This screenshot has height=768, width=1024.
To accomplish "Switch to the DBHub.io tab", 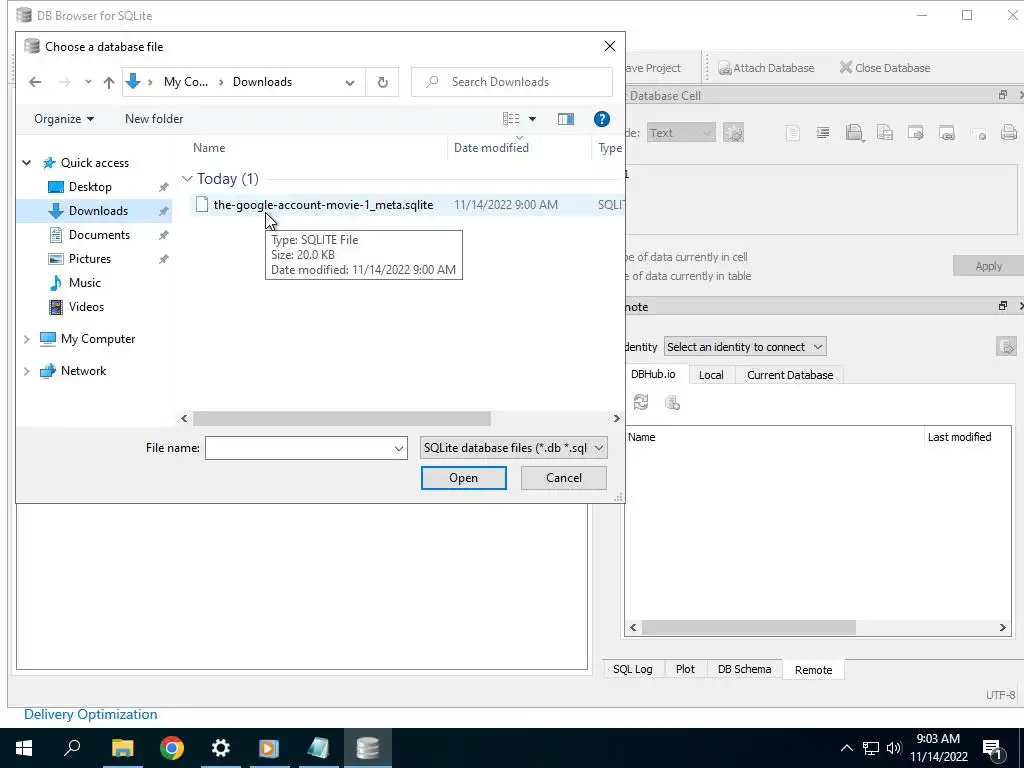I will tap(653, 374).
